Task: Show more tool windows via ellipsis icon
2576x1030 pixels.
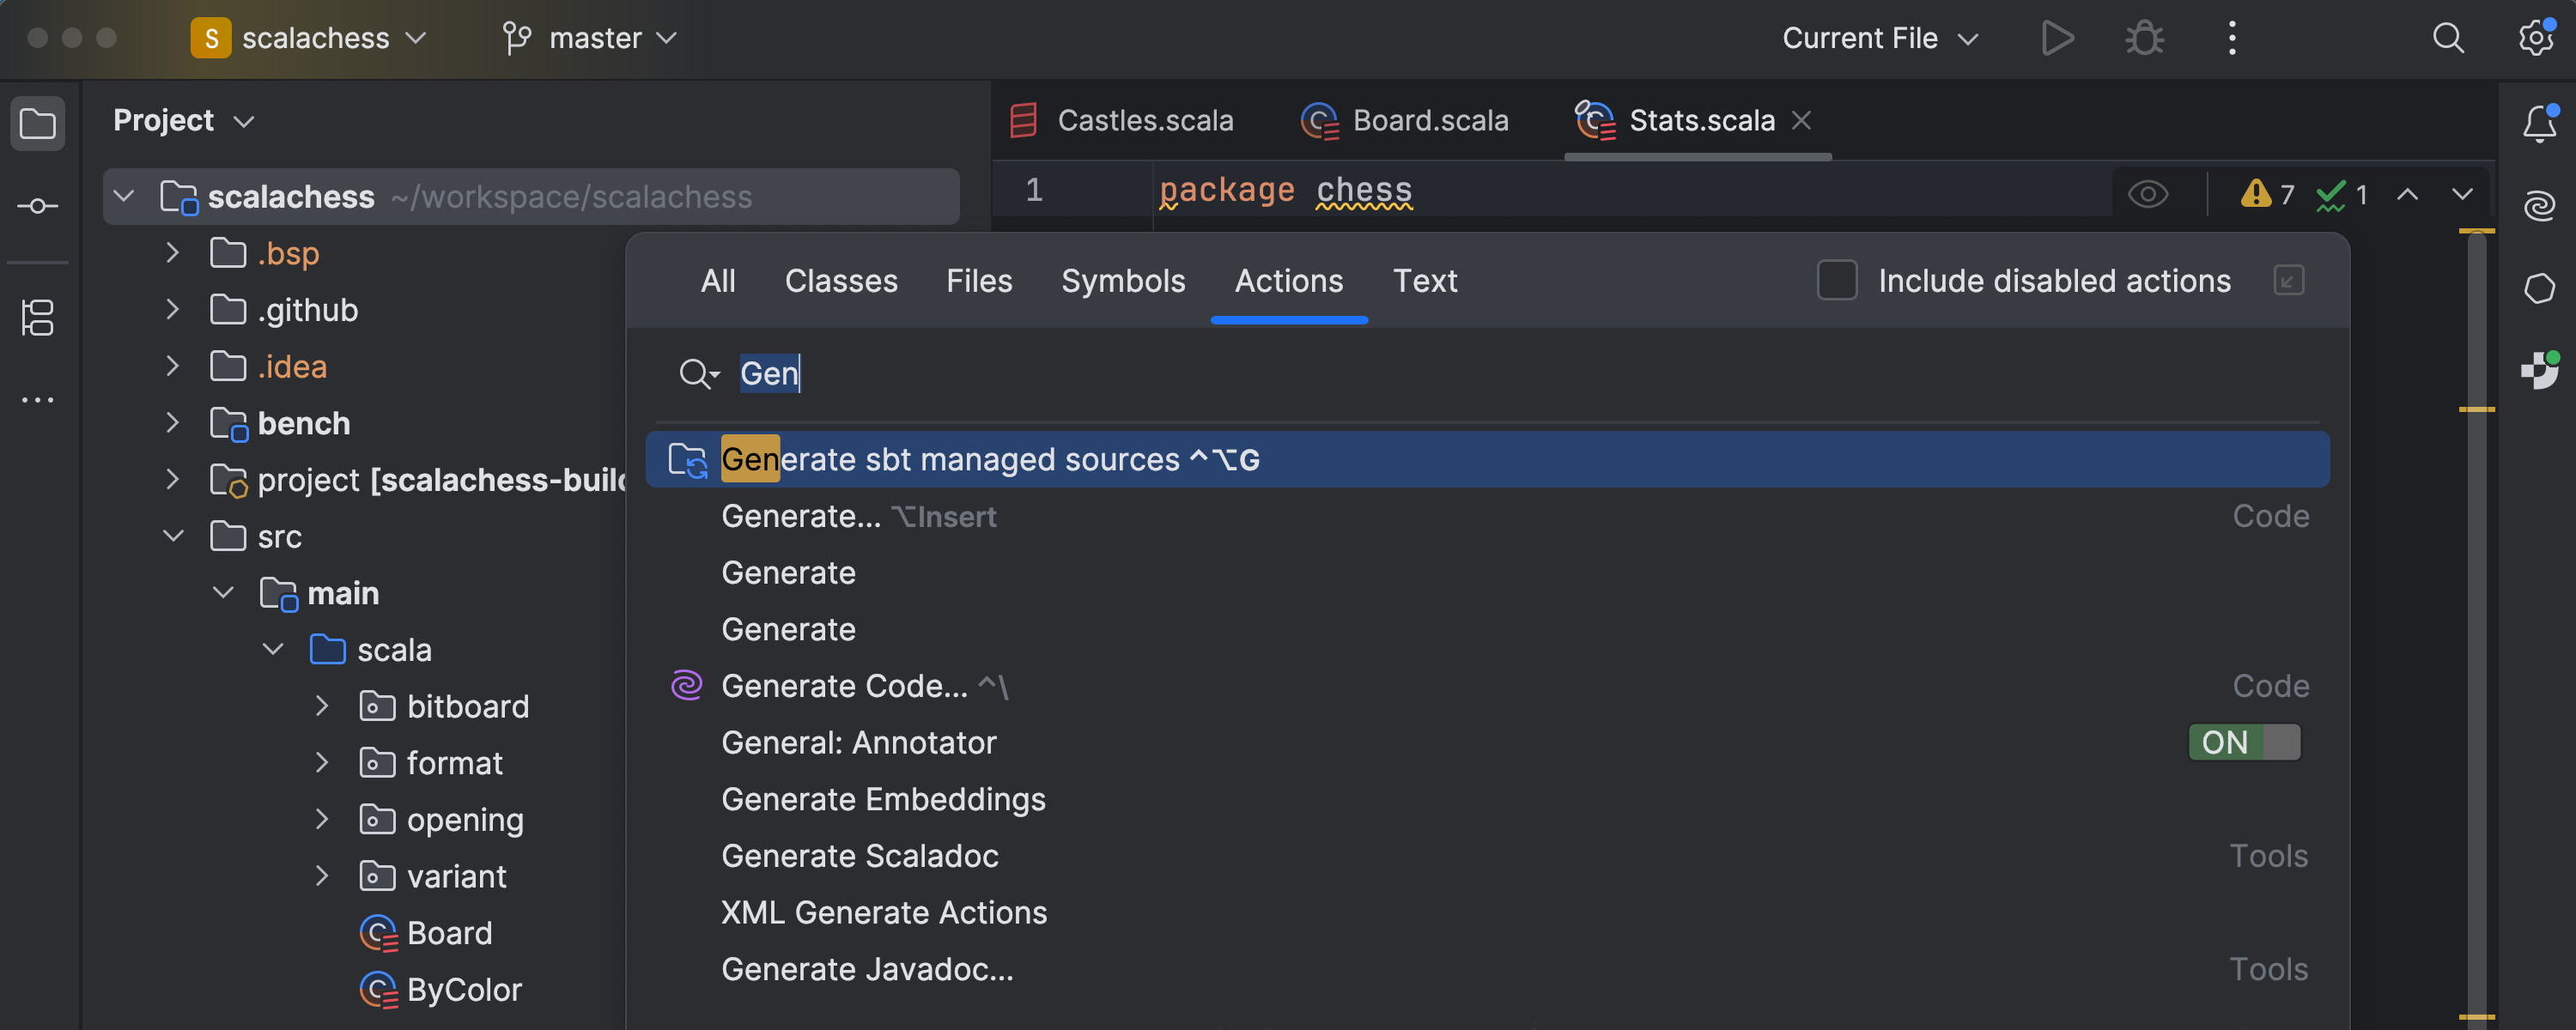Action: click(38, 400)
